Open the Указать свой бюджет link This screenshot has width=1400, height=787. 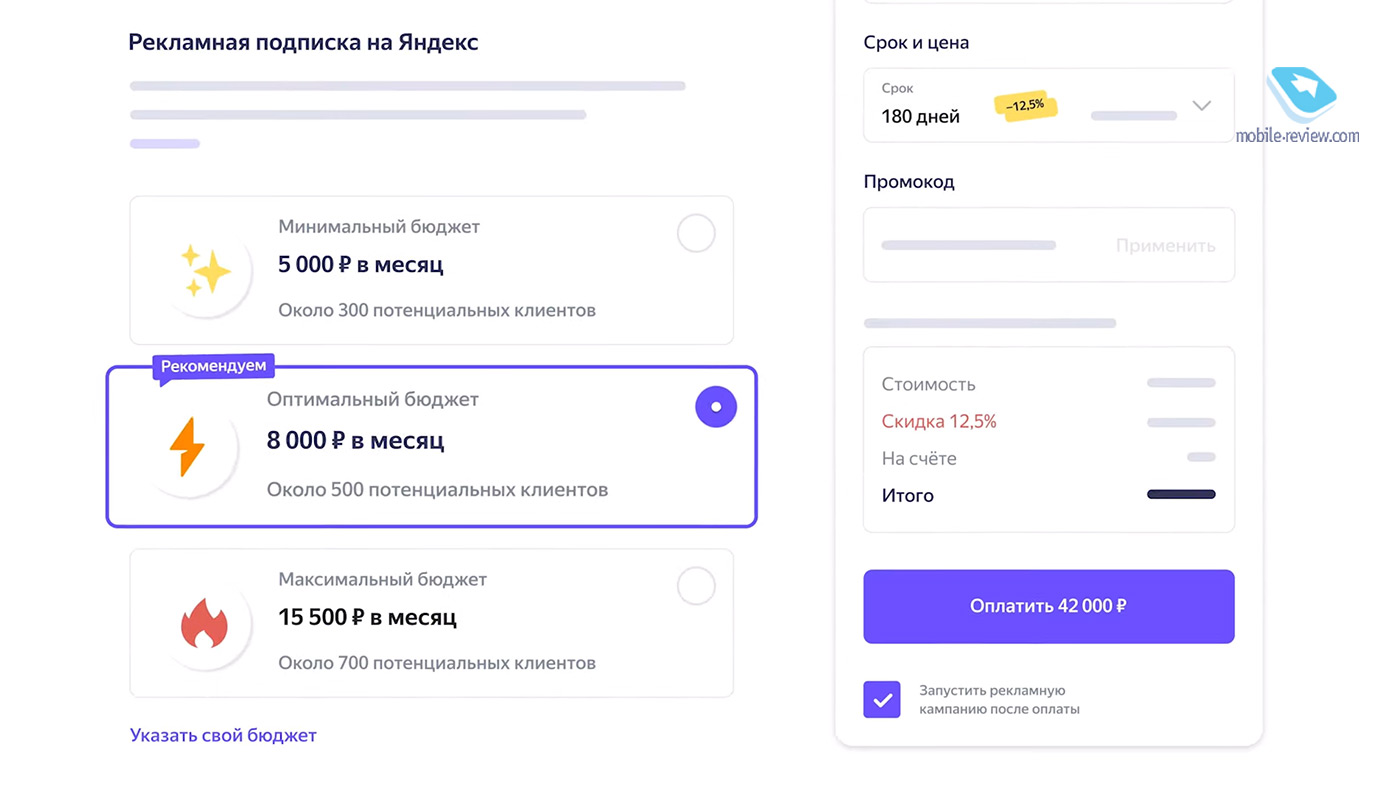click(223, 735)
